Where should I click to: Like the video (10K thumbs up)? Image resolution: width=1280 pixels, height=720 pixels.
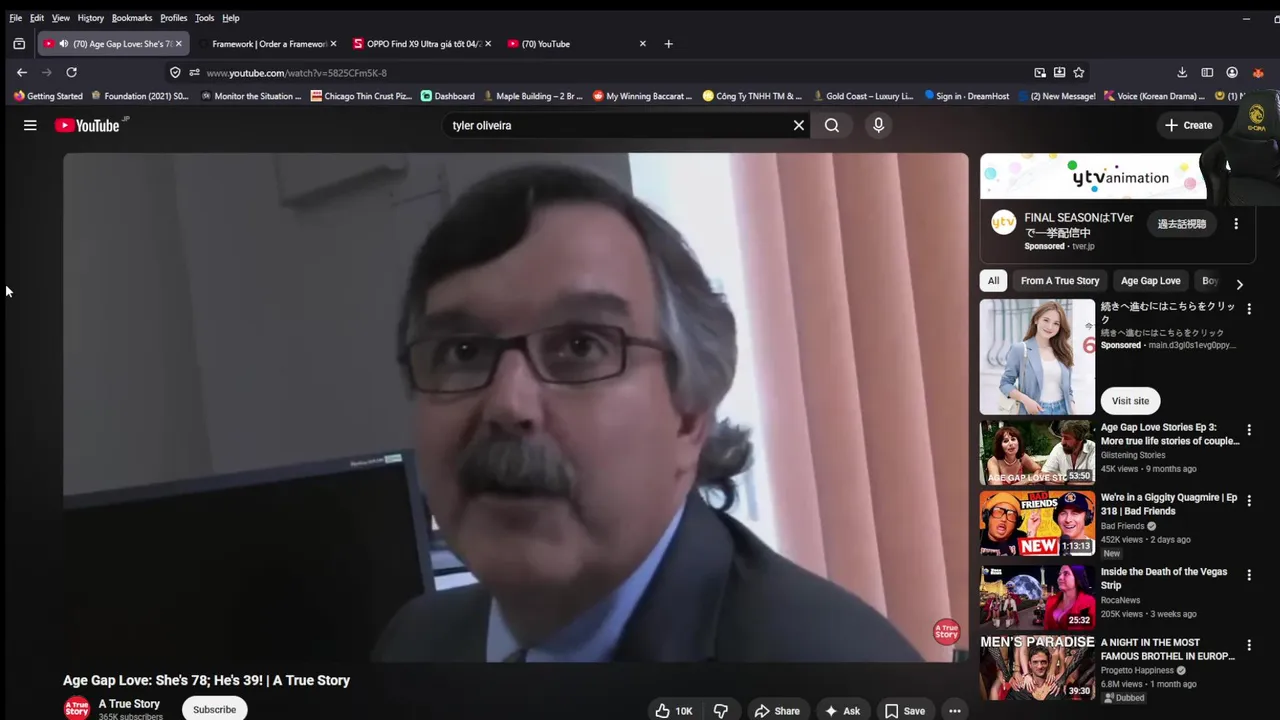(674, 711)
